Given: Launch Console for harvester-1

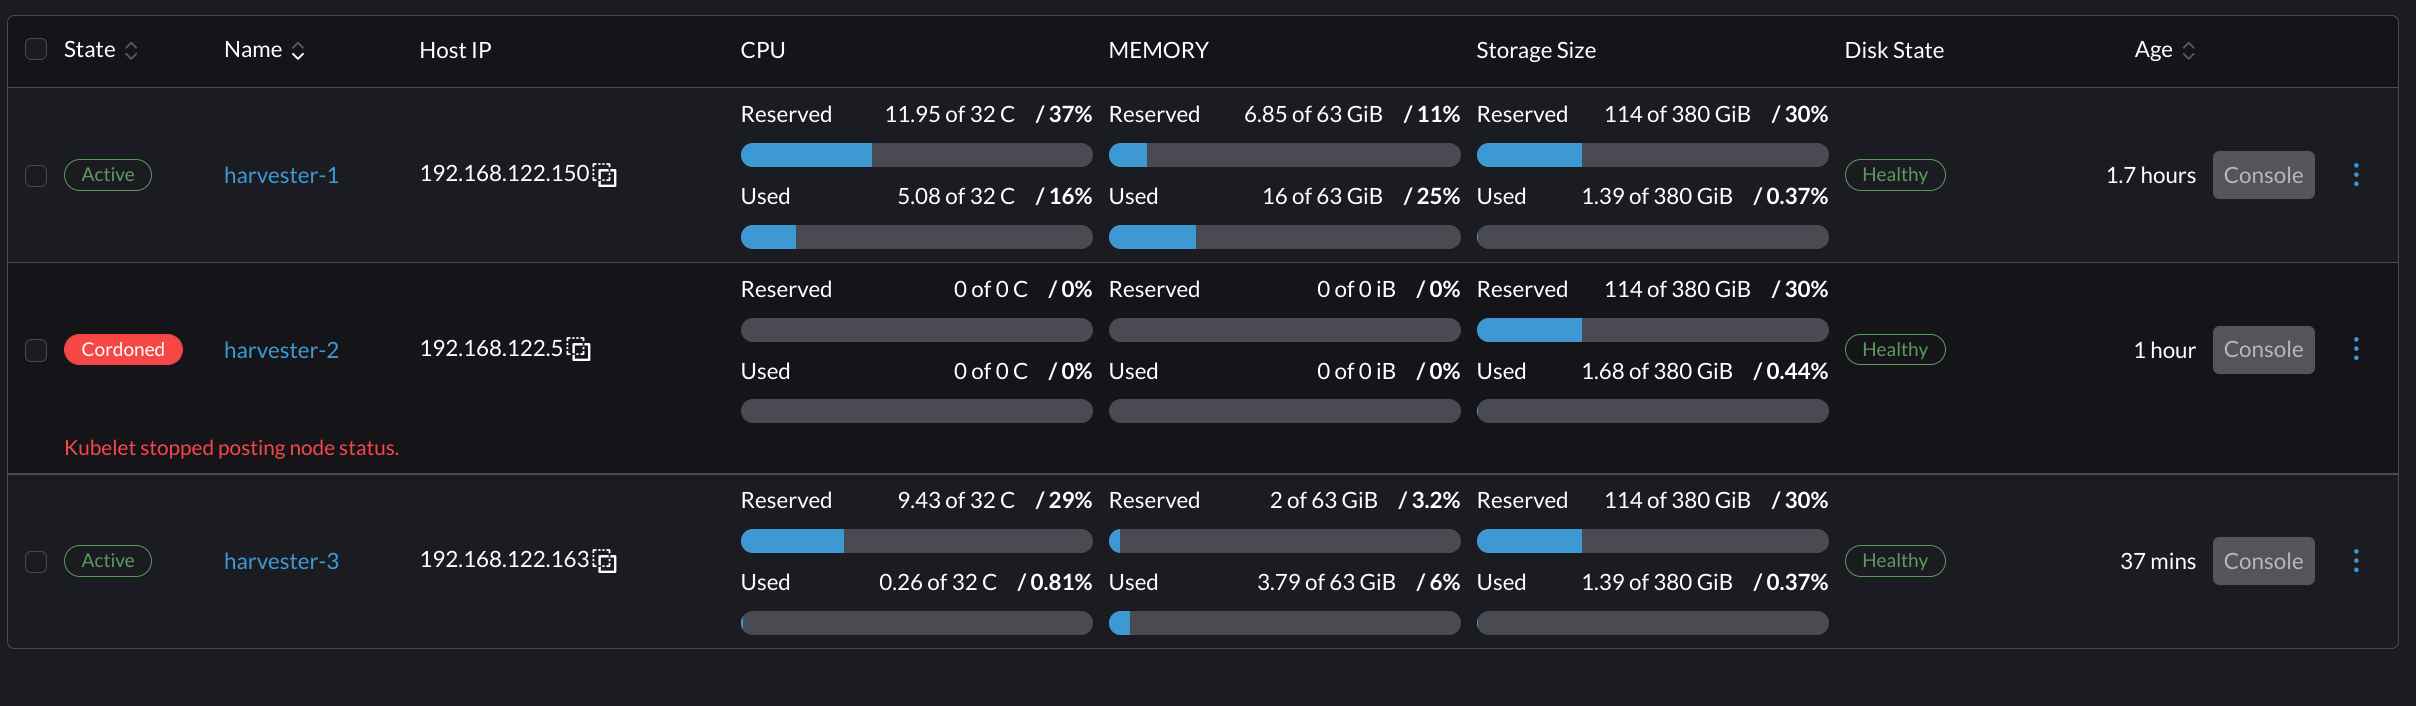Looking at the screenshot, I should point(2263,175).
